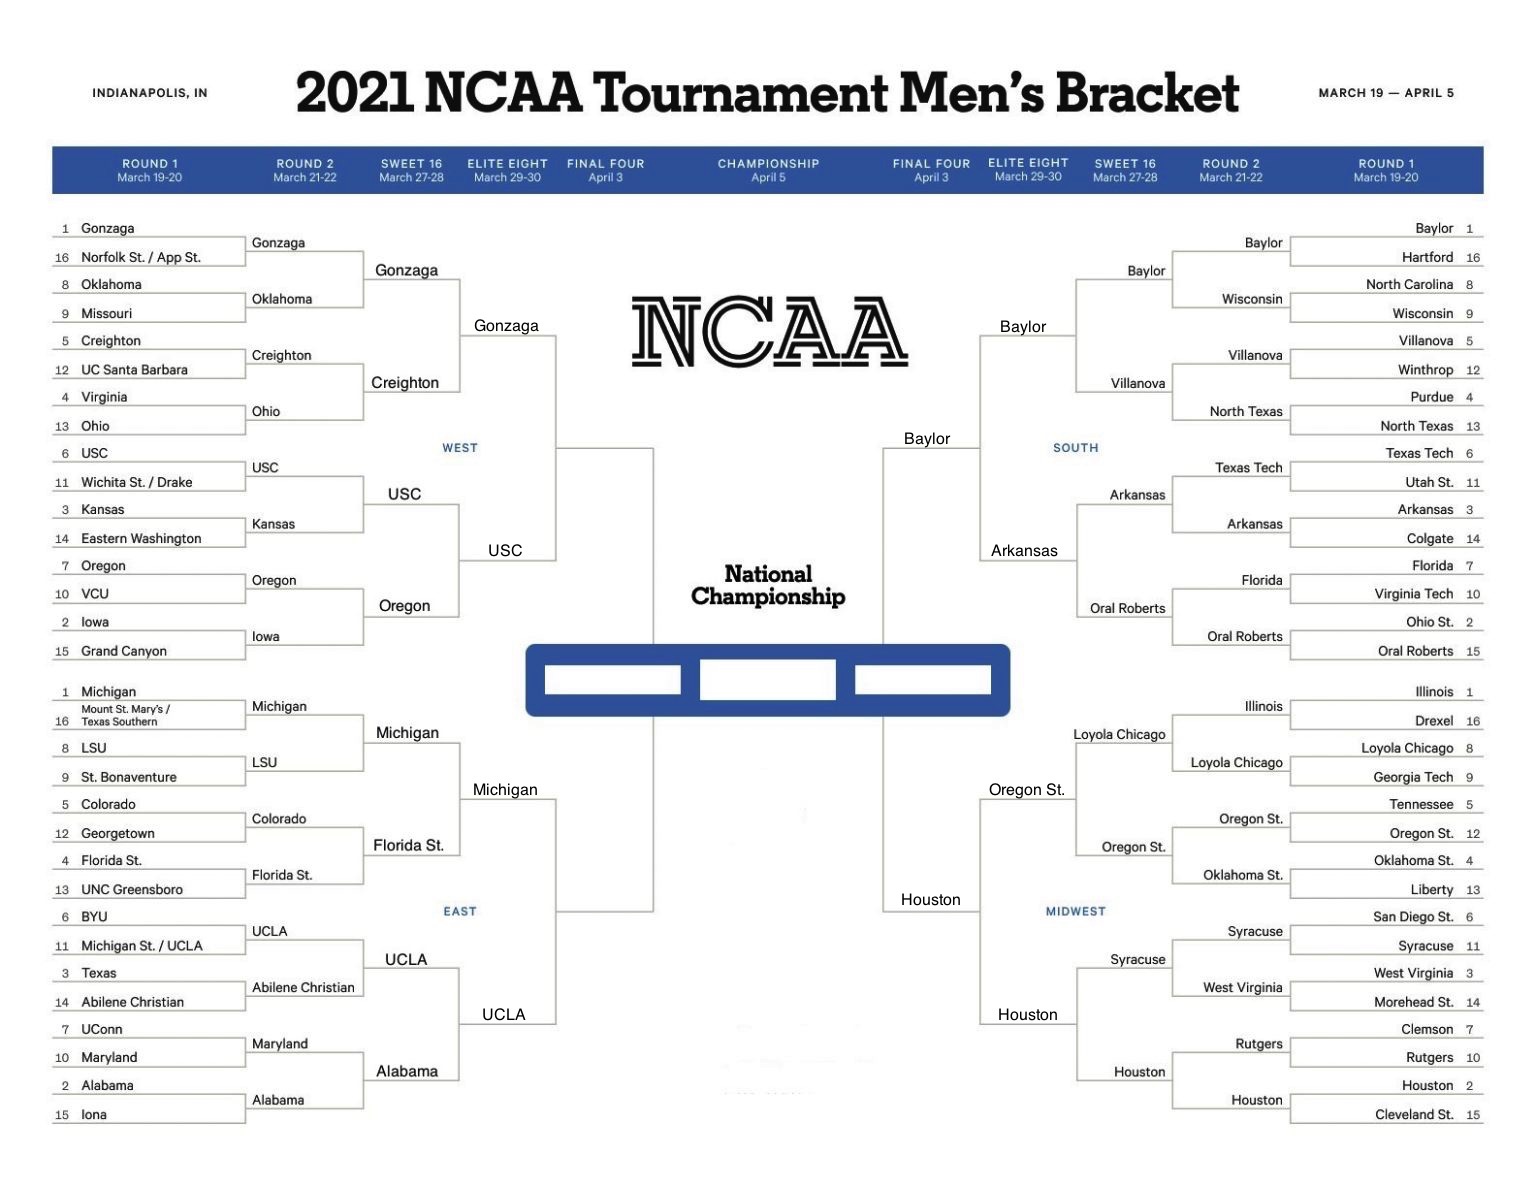Click the Mount St. Mary's / Texas Southern entry
1536x1187 pixels.
click(x=125, y=715)
